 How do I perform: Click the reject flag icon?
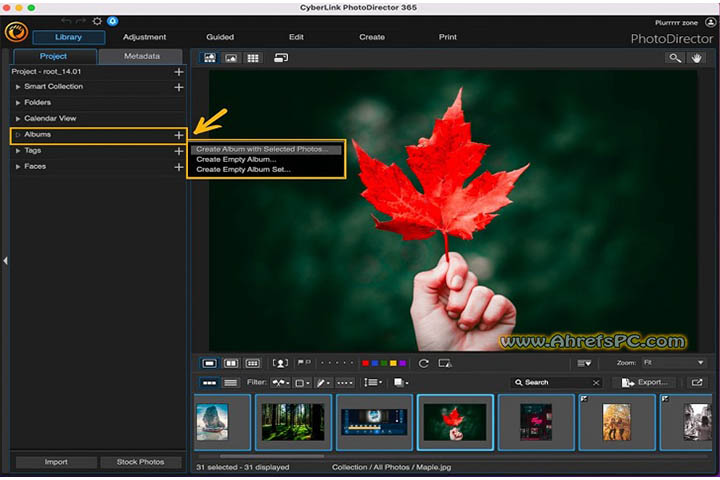(308, 363)
